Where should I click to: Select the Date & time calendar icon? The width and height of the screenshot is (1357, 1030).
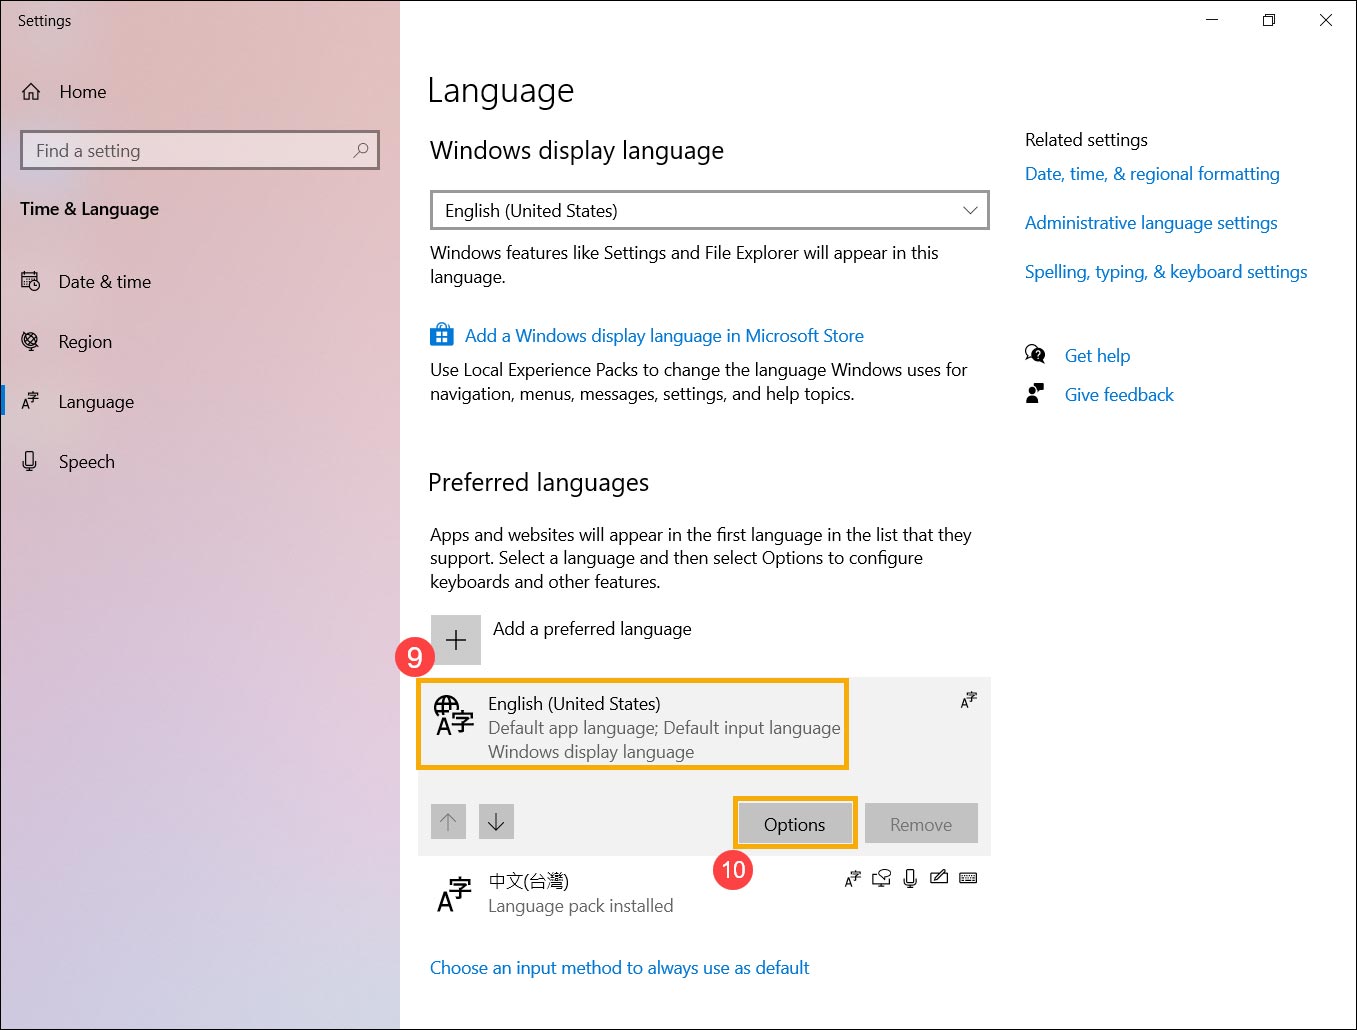31,281
